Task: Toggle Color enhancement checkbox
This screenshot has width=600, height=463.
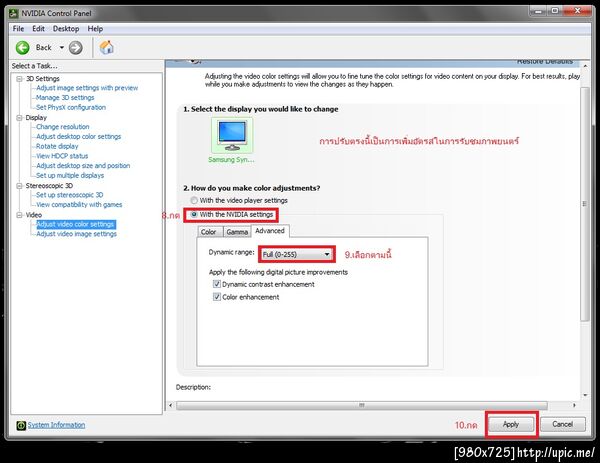Action: [x=217, y=297]
